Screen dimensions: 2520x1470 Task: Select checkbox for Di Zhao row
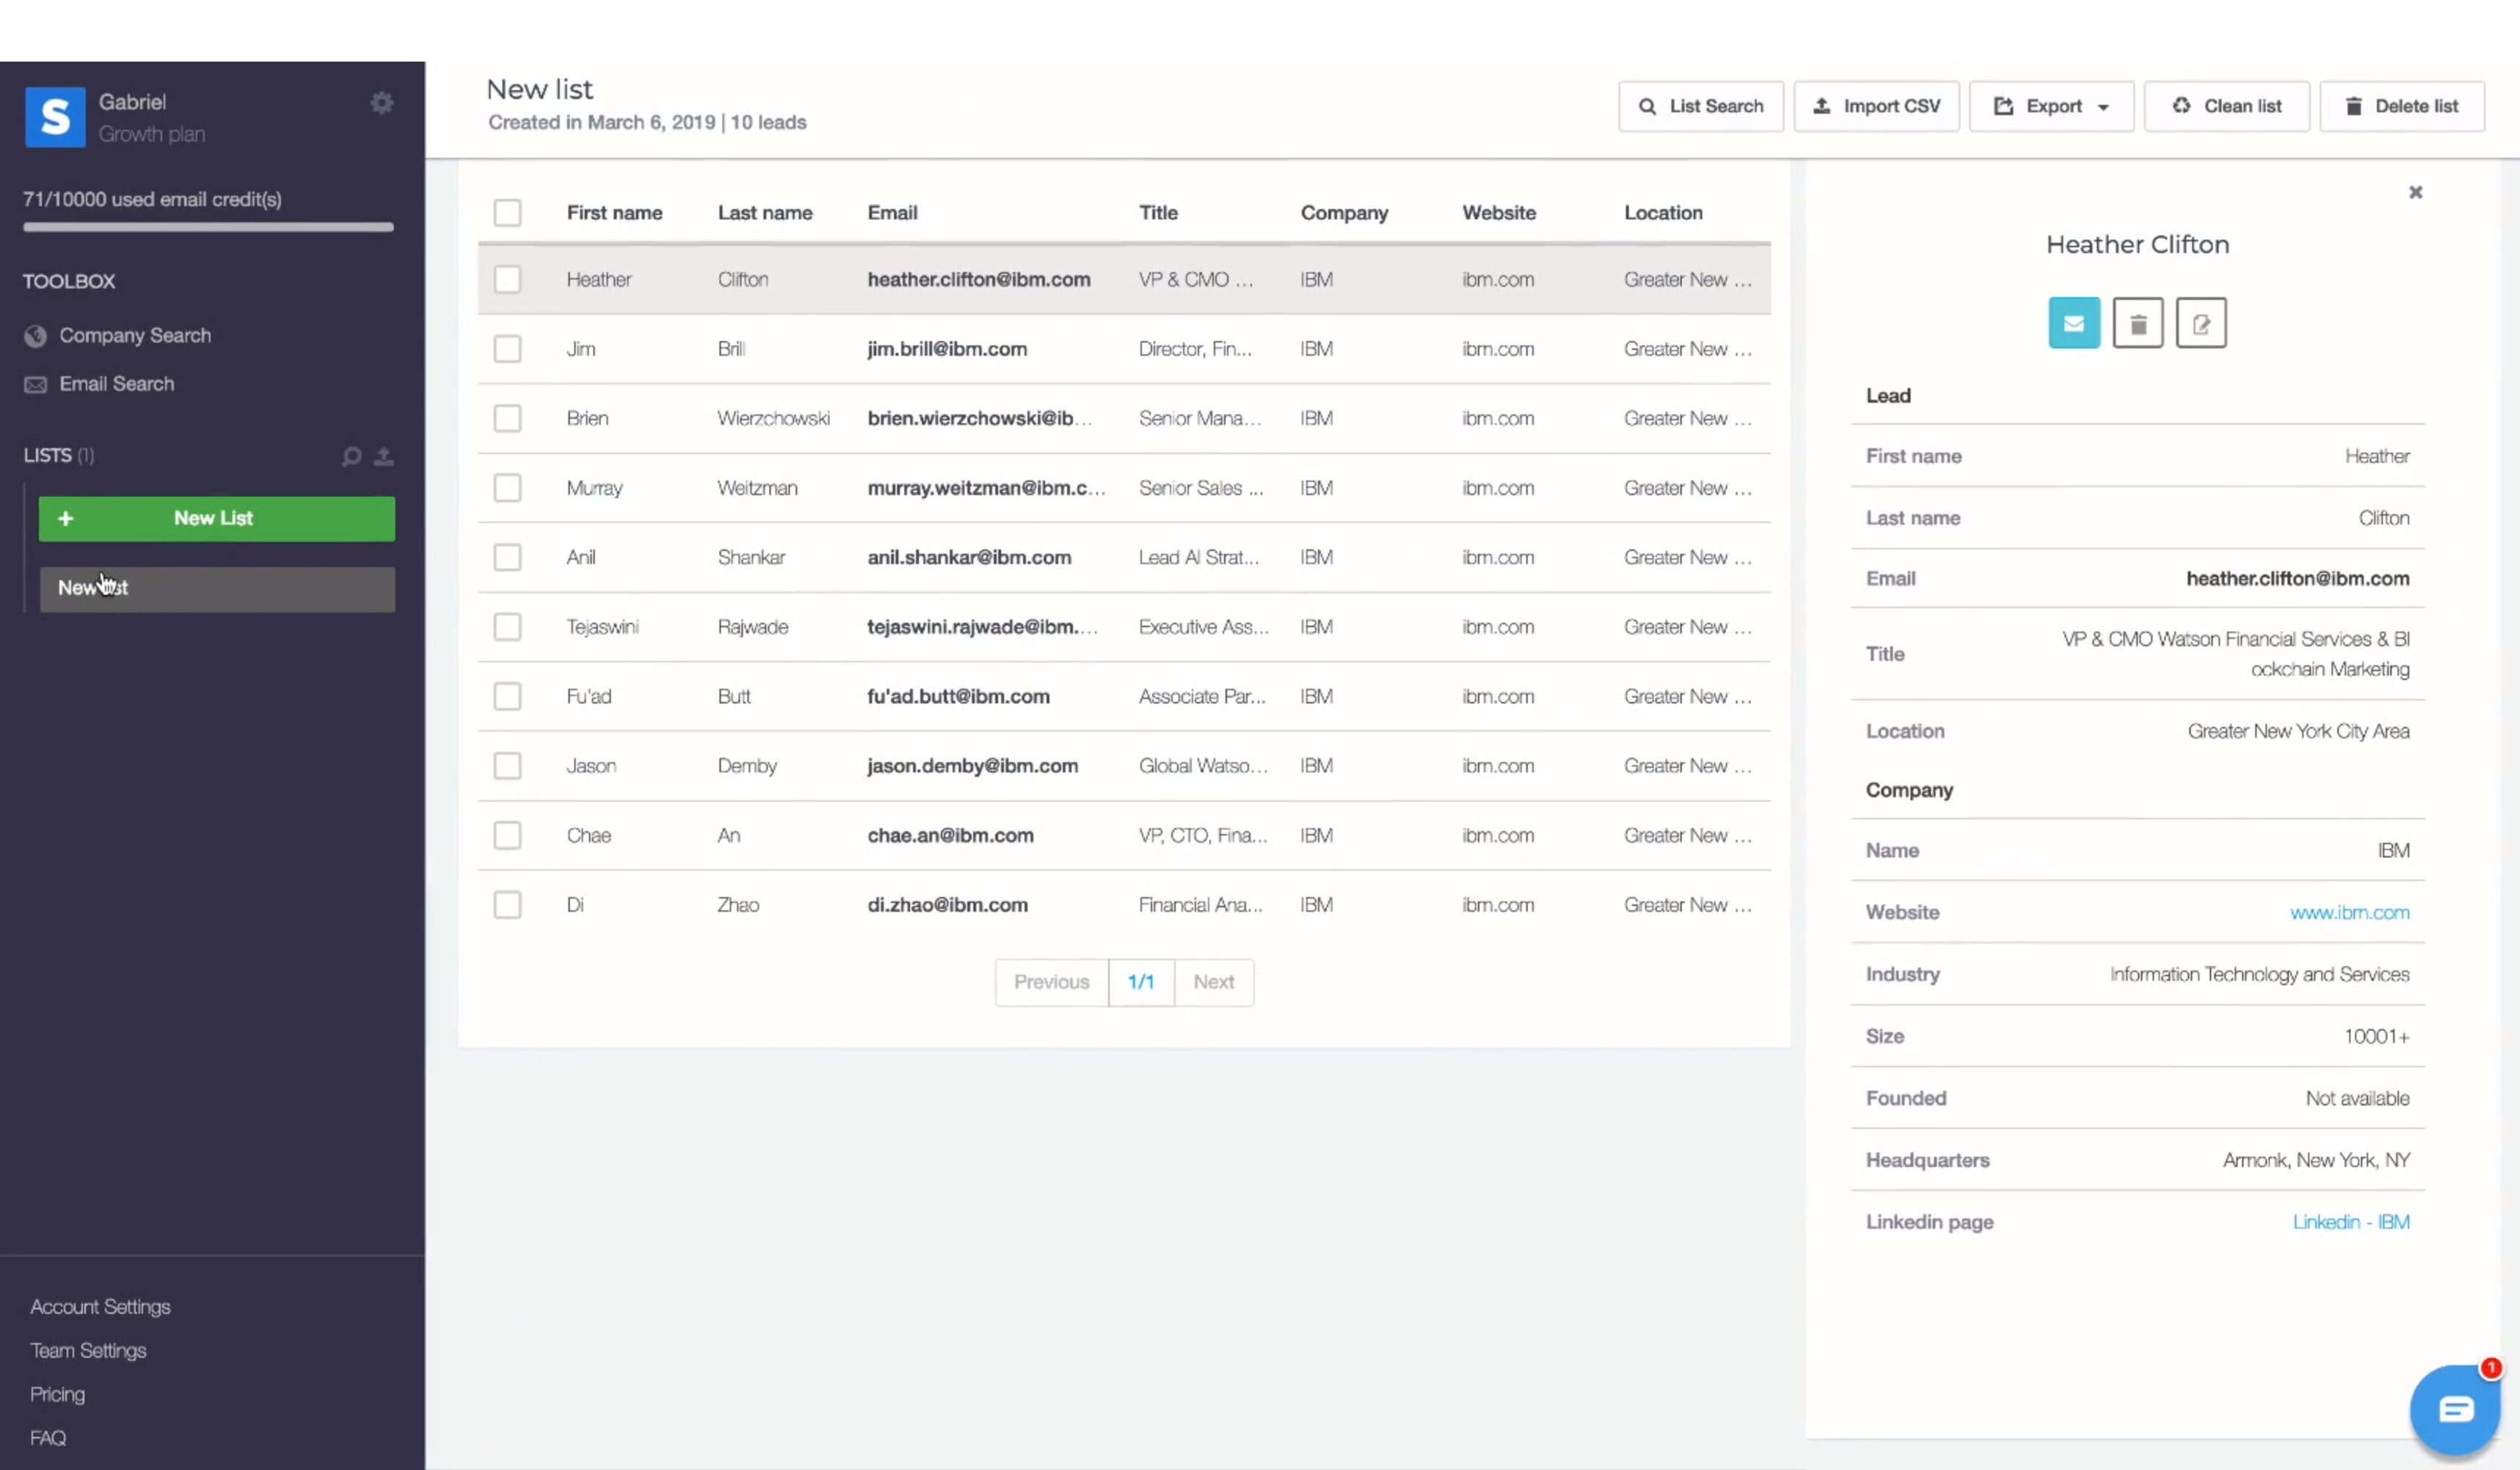tap(507, 905)
